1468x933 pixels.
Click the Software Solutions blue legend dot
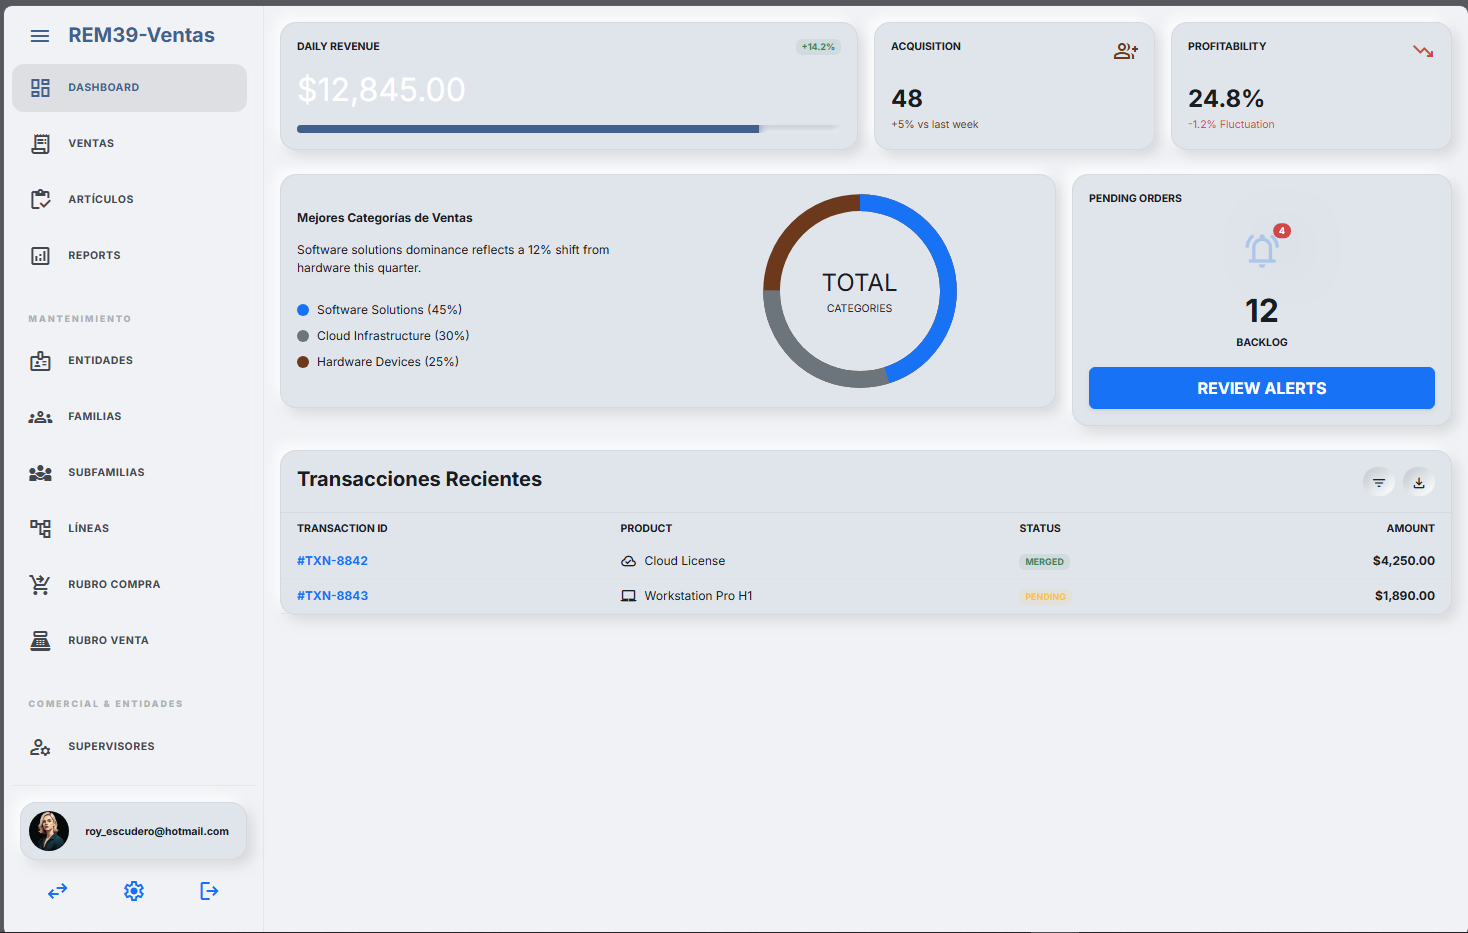click(x=303, y=310)
